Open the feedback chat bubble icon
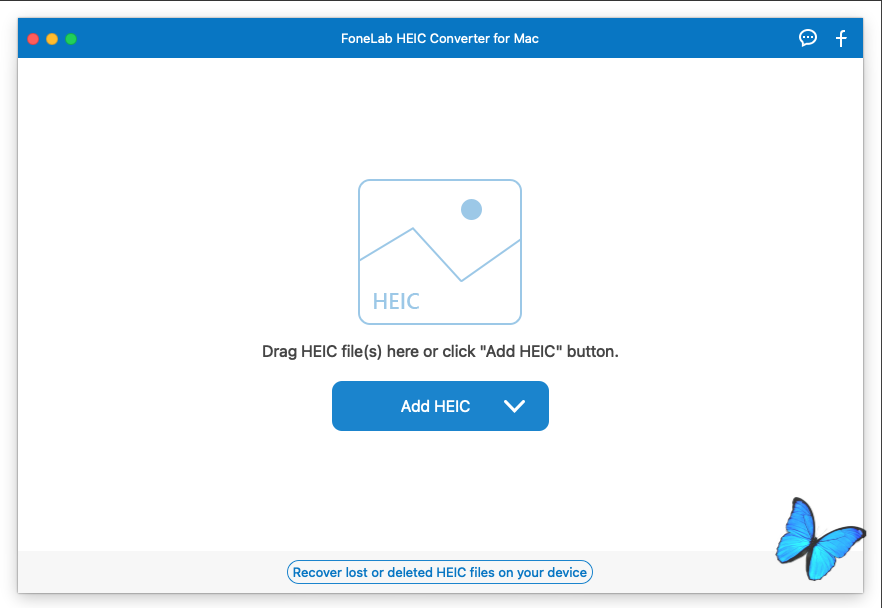 (808, 38)
